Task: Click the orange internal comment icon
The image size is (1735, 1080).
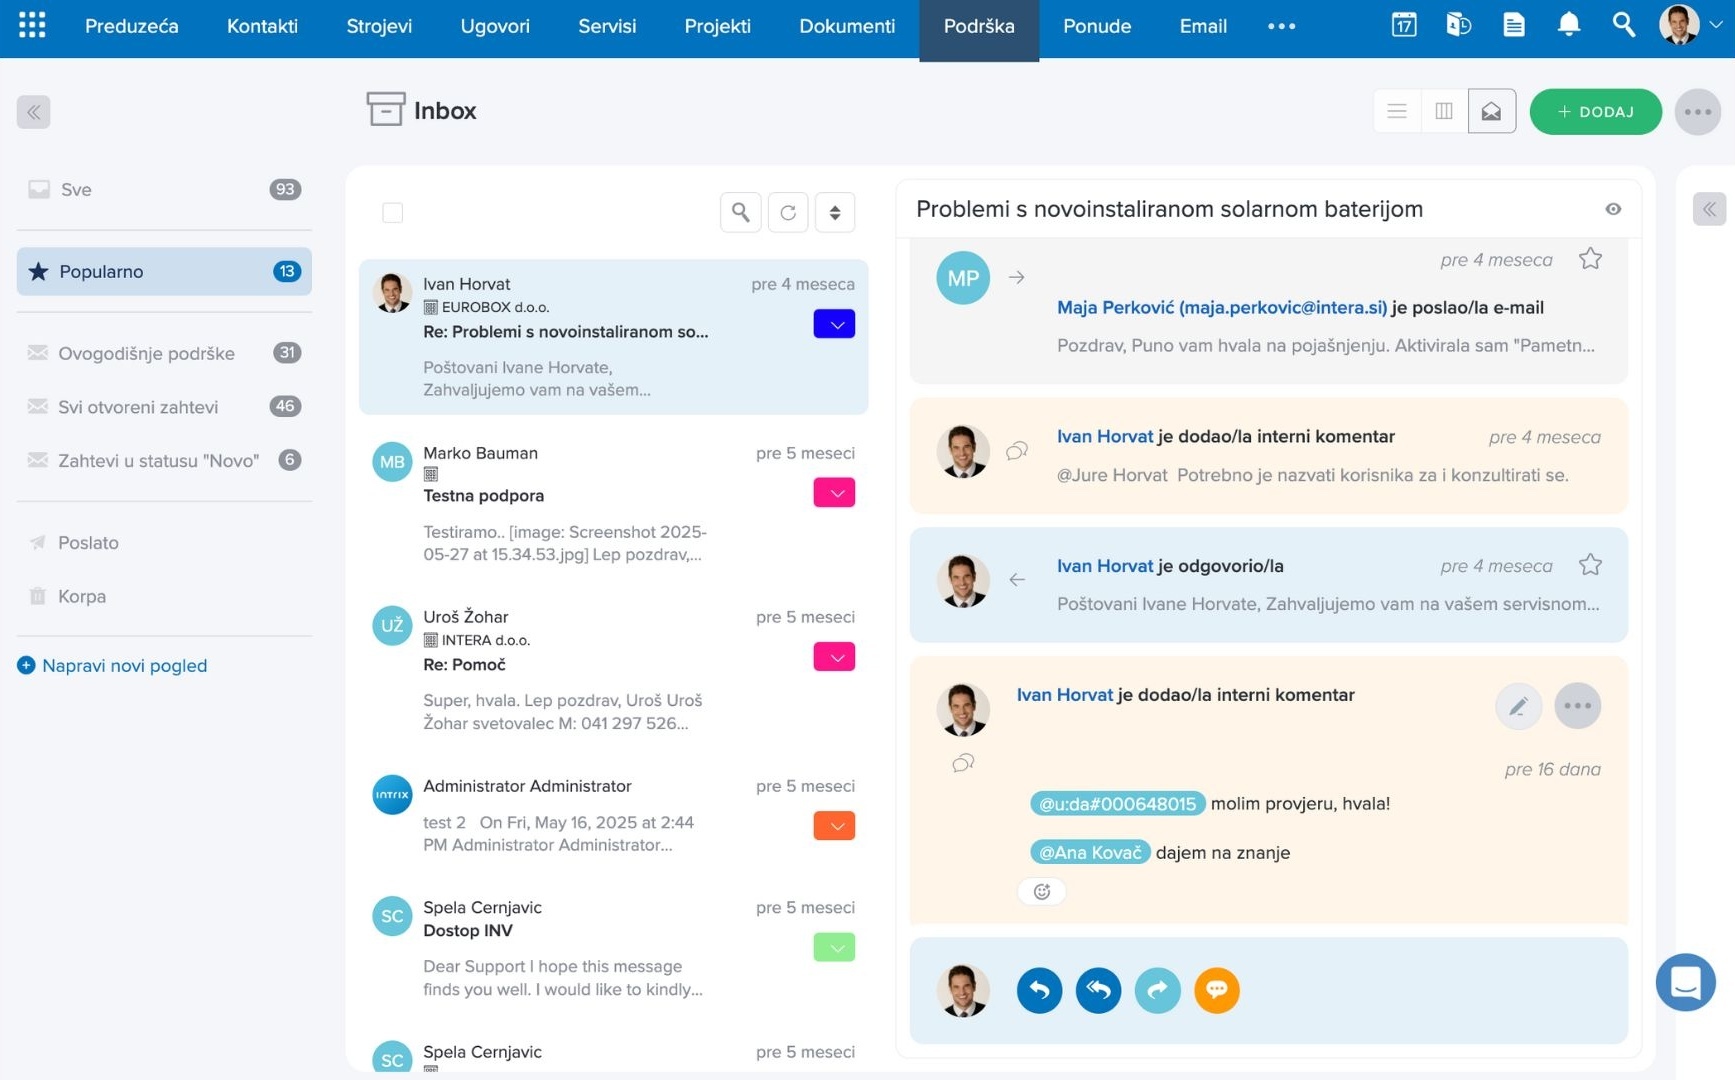Action: pos(1216,990)
